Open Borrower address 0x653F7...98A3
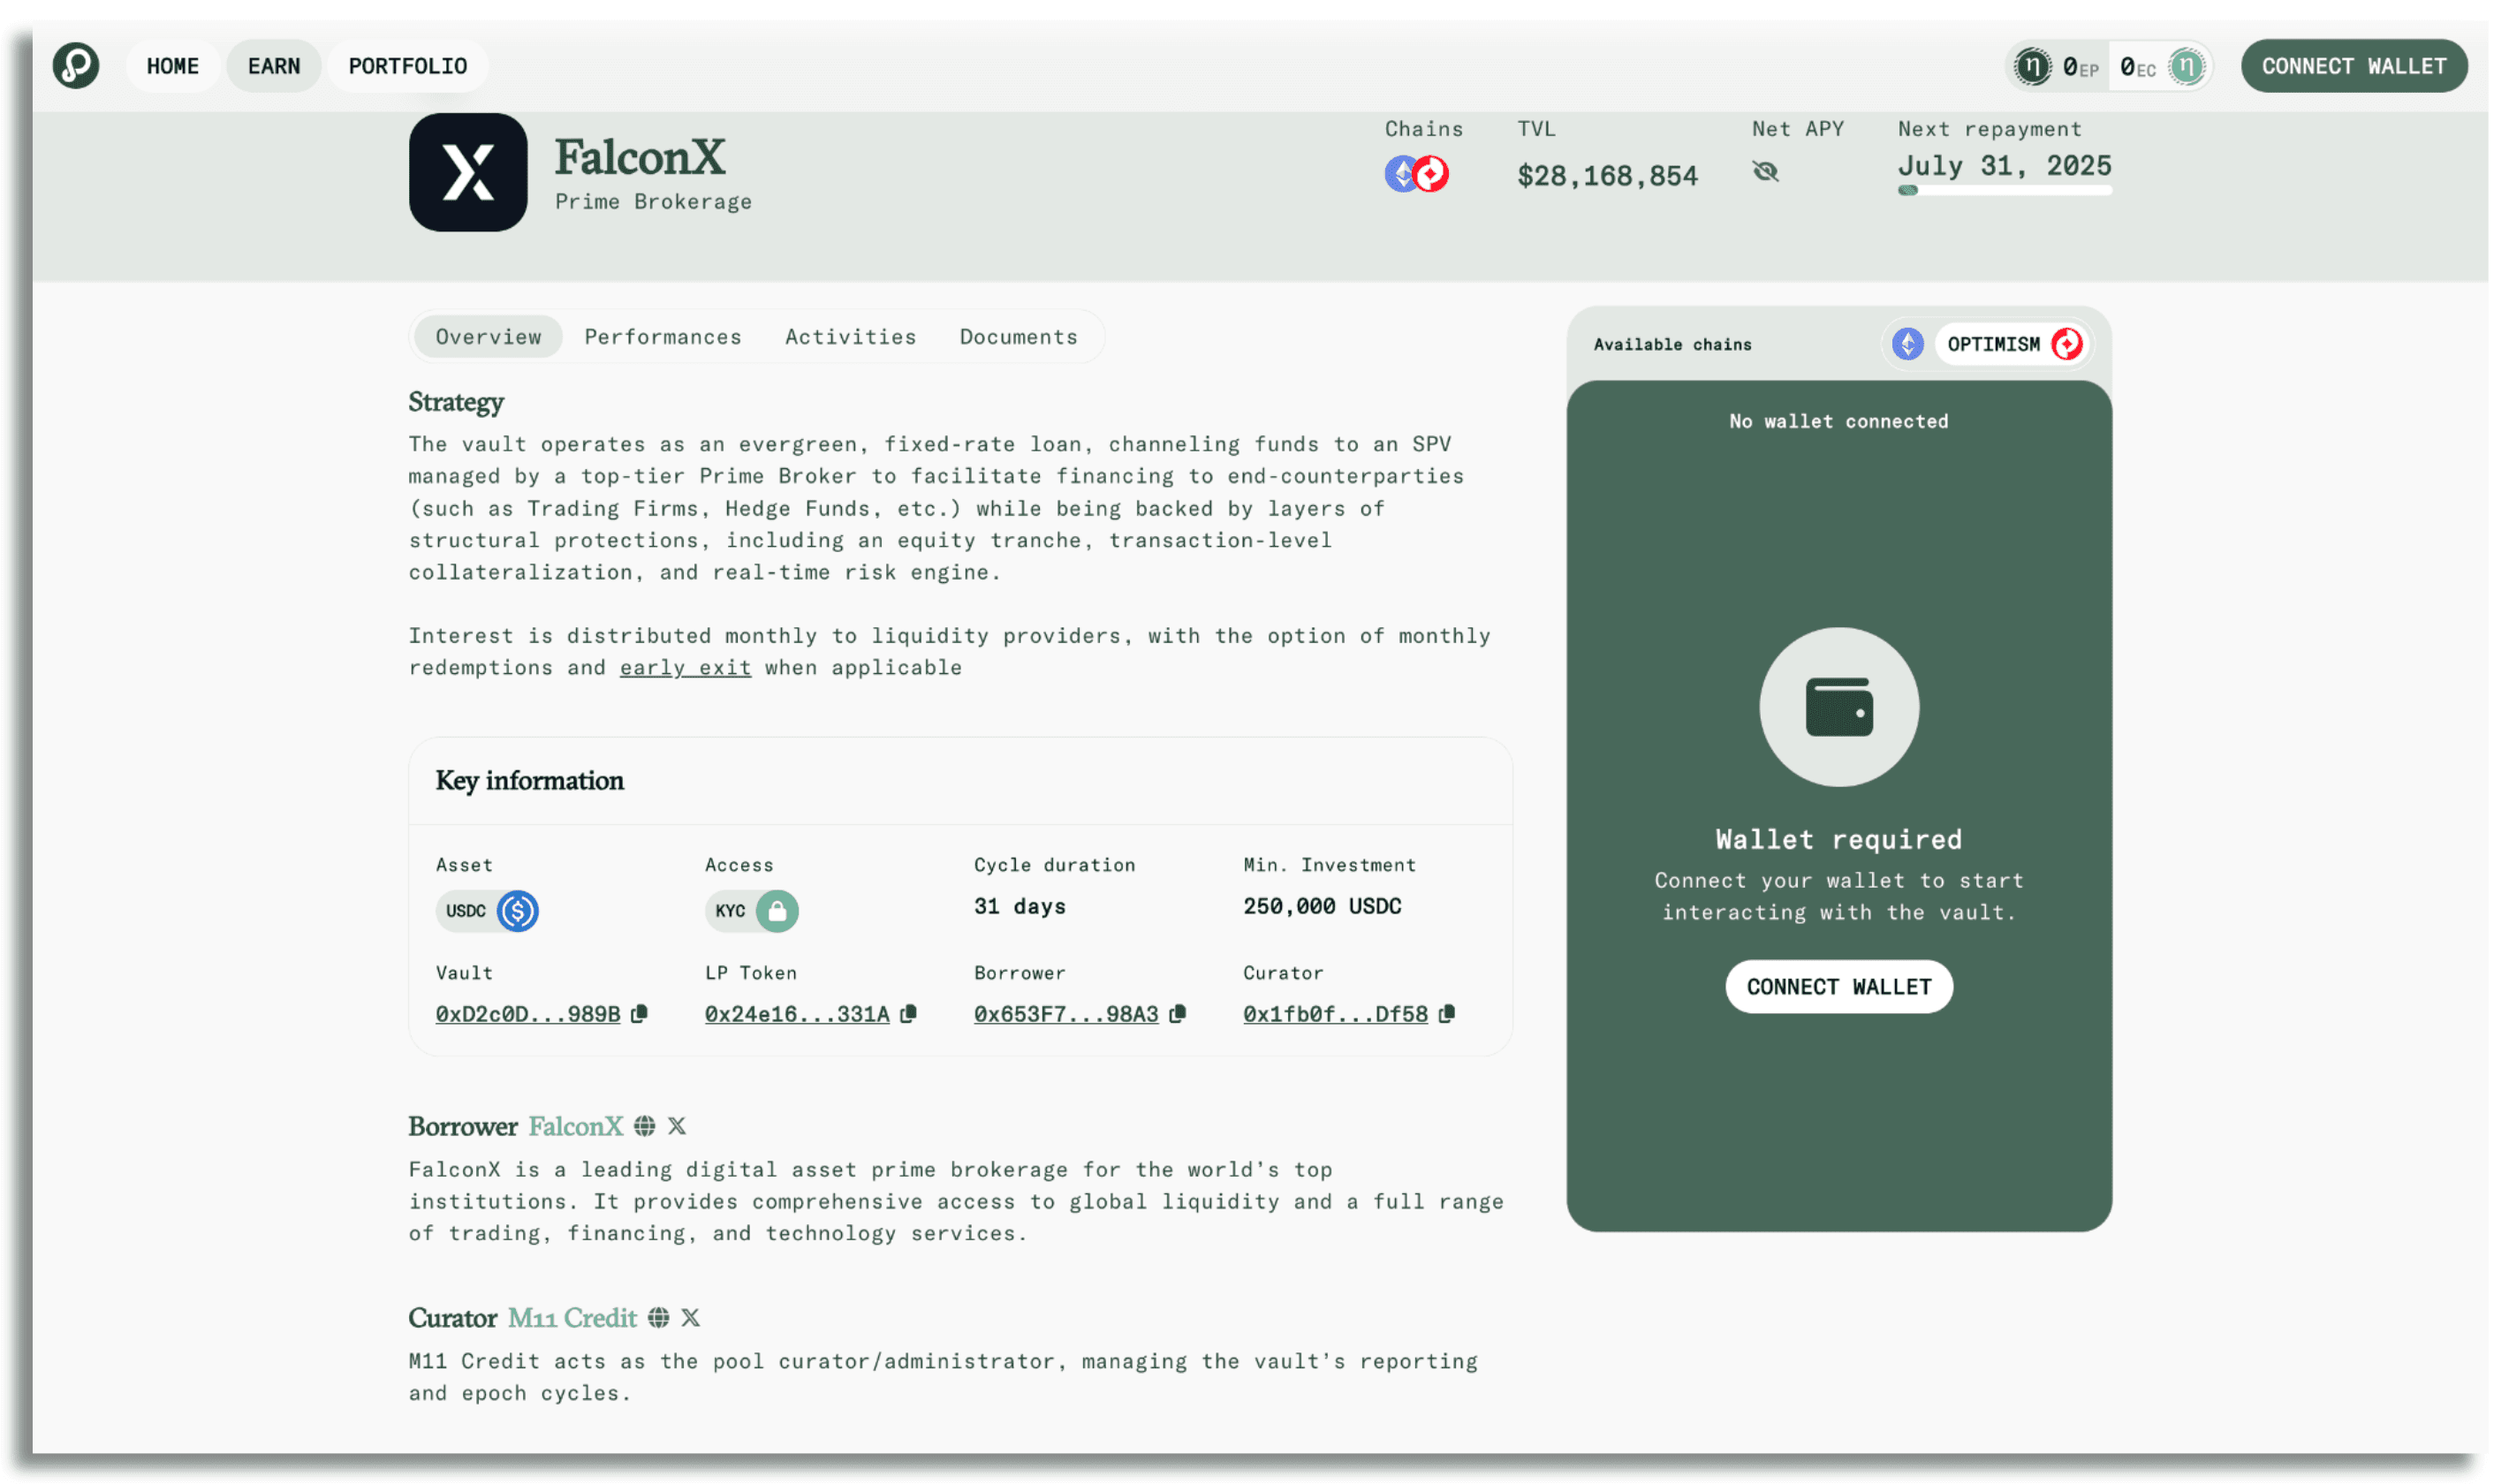 pos(1066,1014)
